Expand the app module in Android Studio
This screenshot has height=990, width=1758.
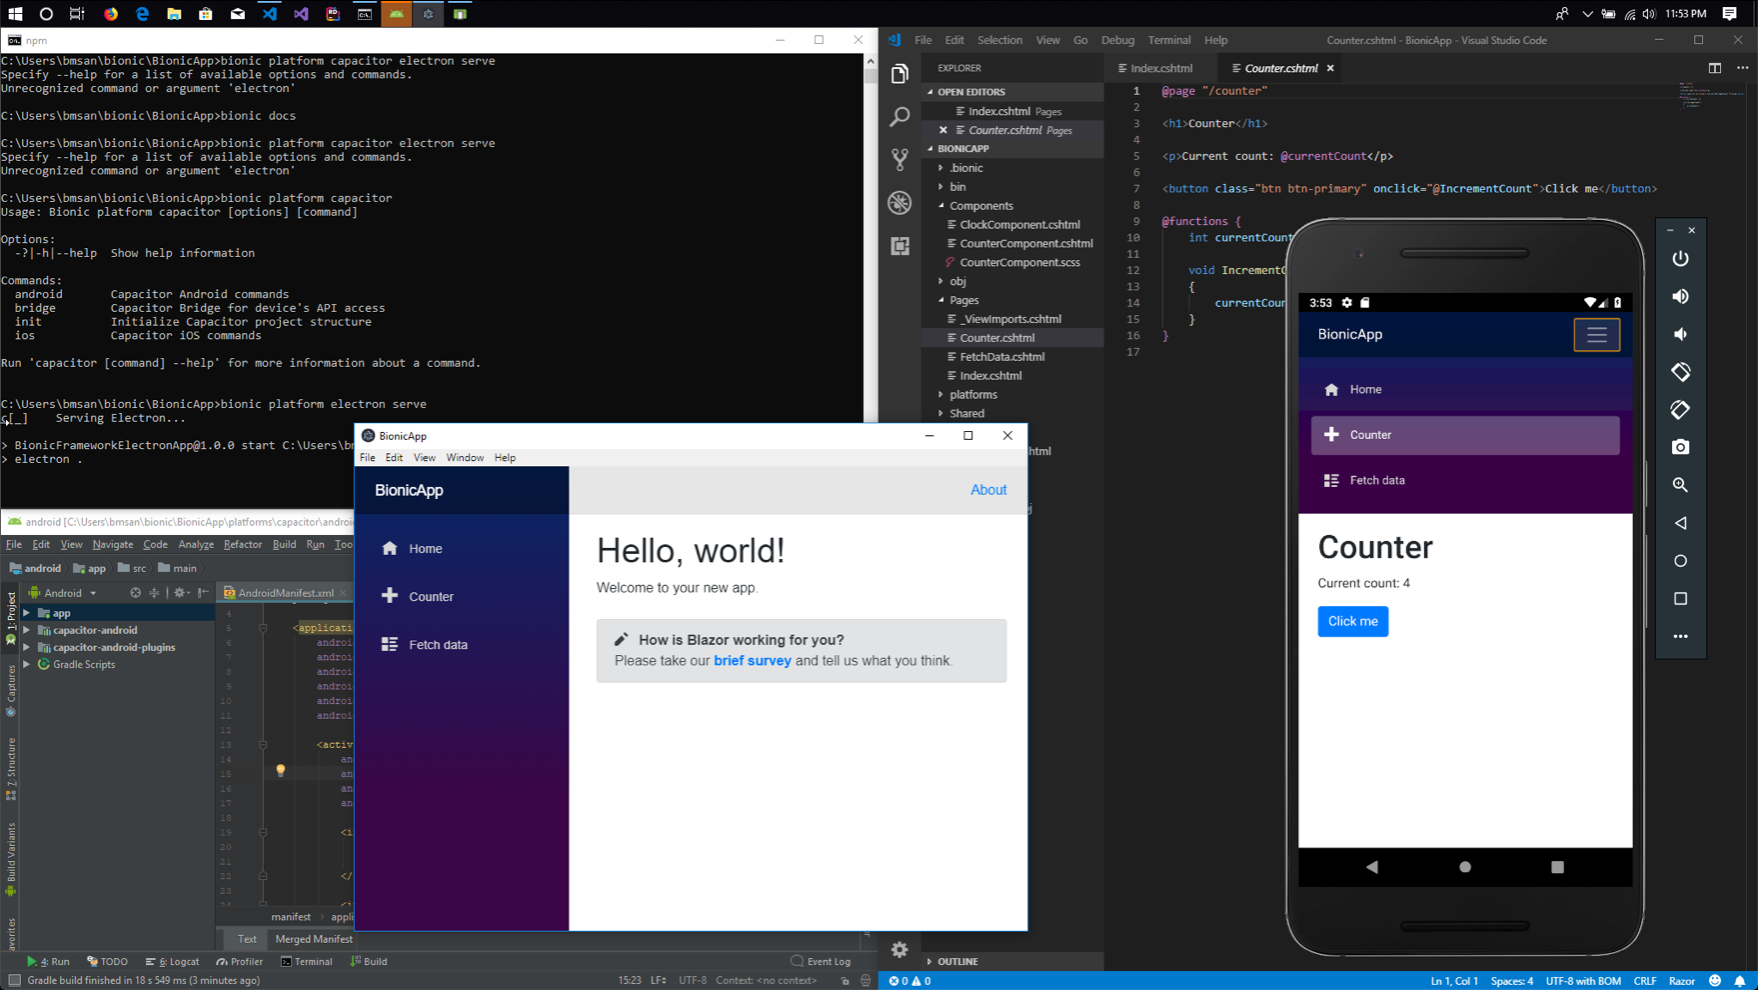coord(27,613)
